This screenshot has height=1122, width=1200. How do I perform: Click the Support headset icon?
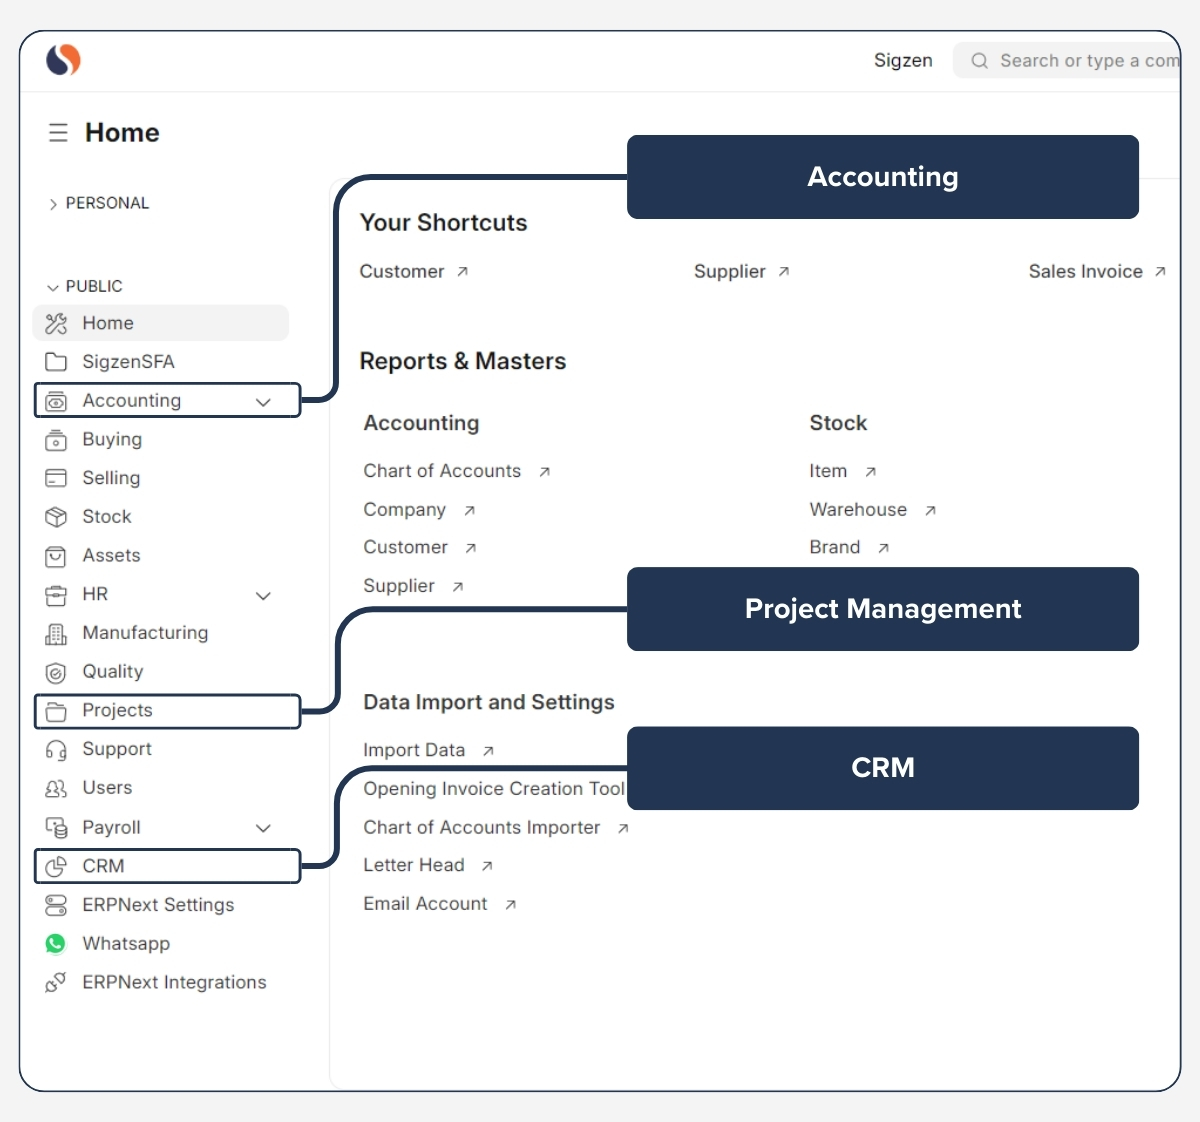[x=56, y=749]
